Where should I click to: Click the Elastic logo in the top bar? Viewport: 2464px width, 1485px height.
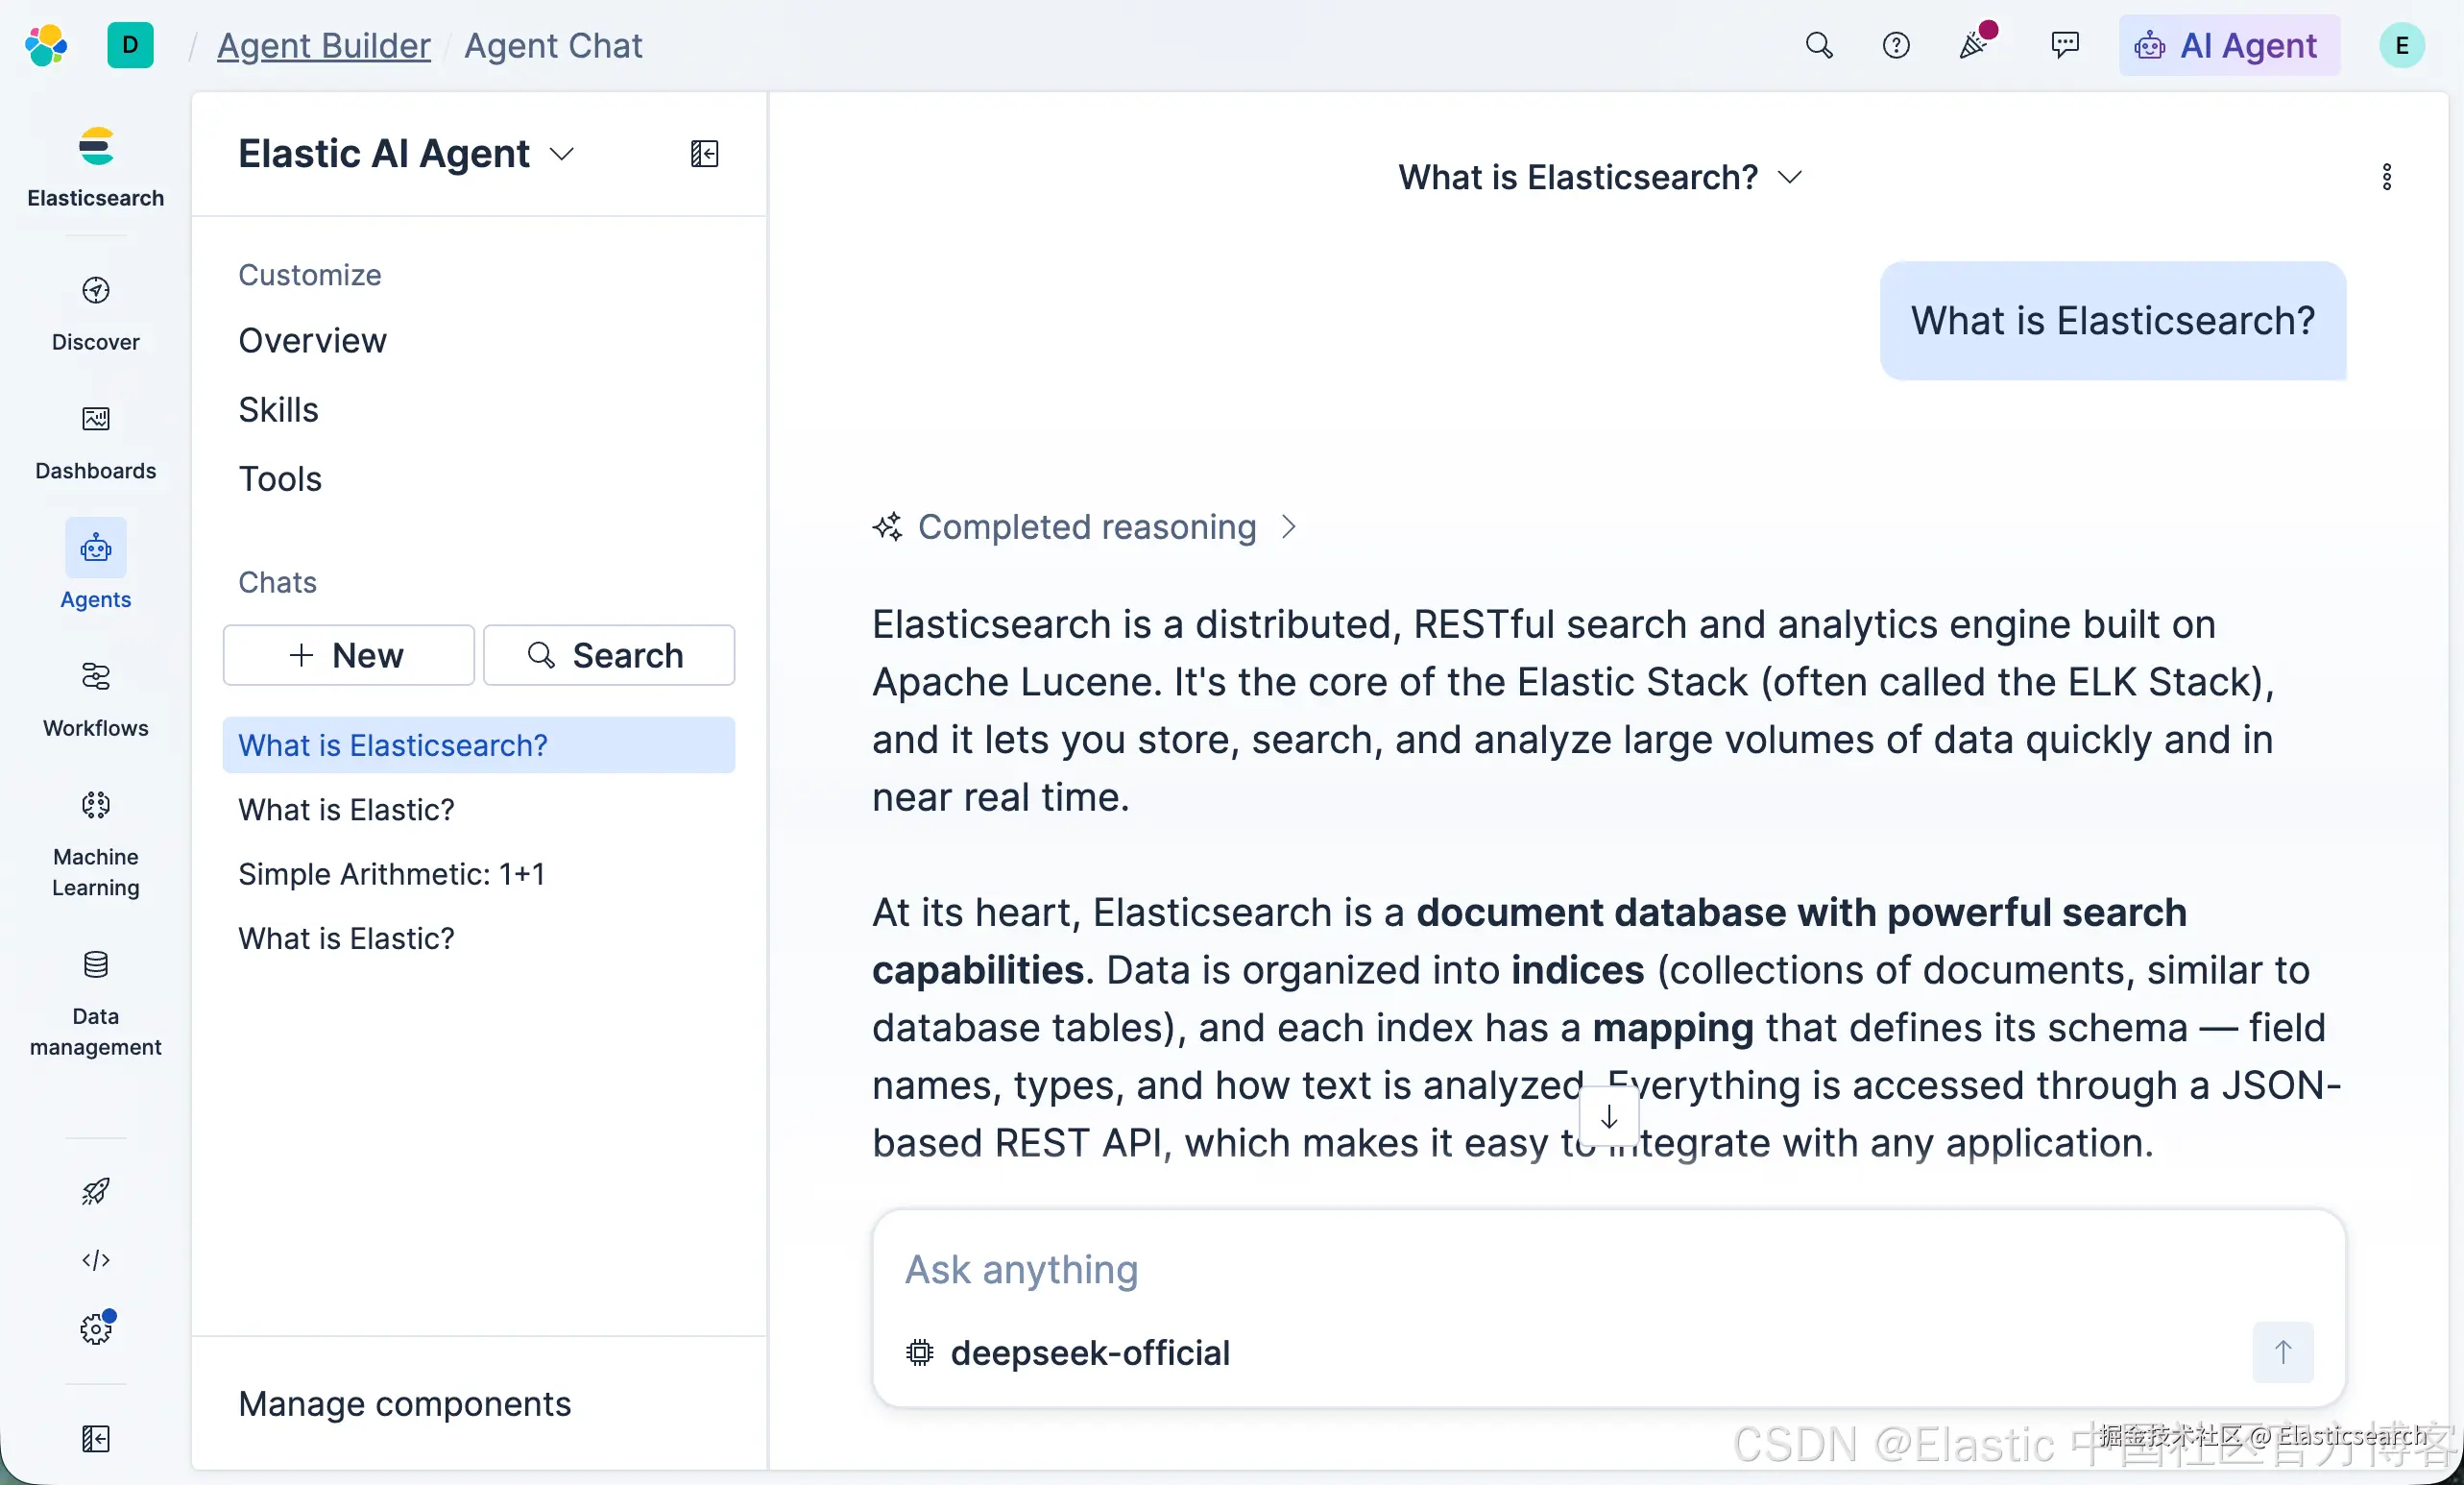(x=46, y=45)
